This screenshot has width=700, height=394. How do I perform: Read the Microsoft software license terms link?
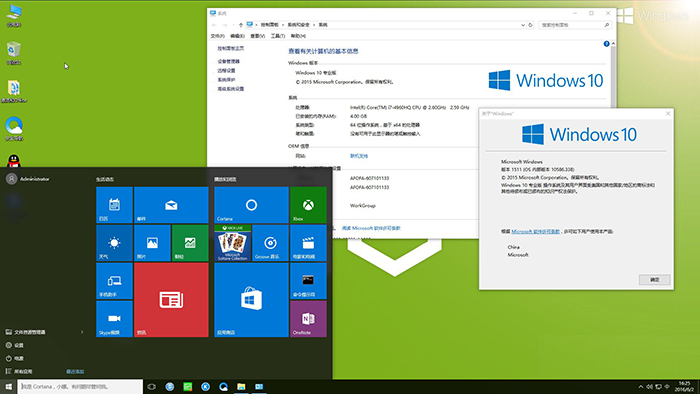pos(371,228)
